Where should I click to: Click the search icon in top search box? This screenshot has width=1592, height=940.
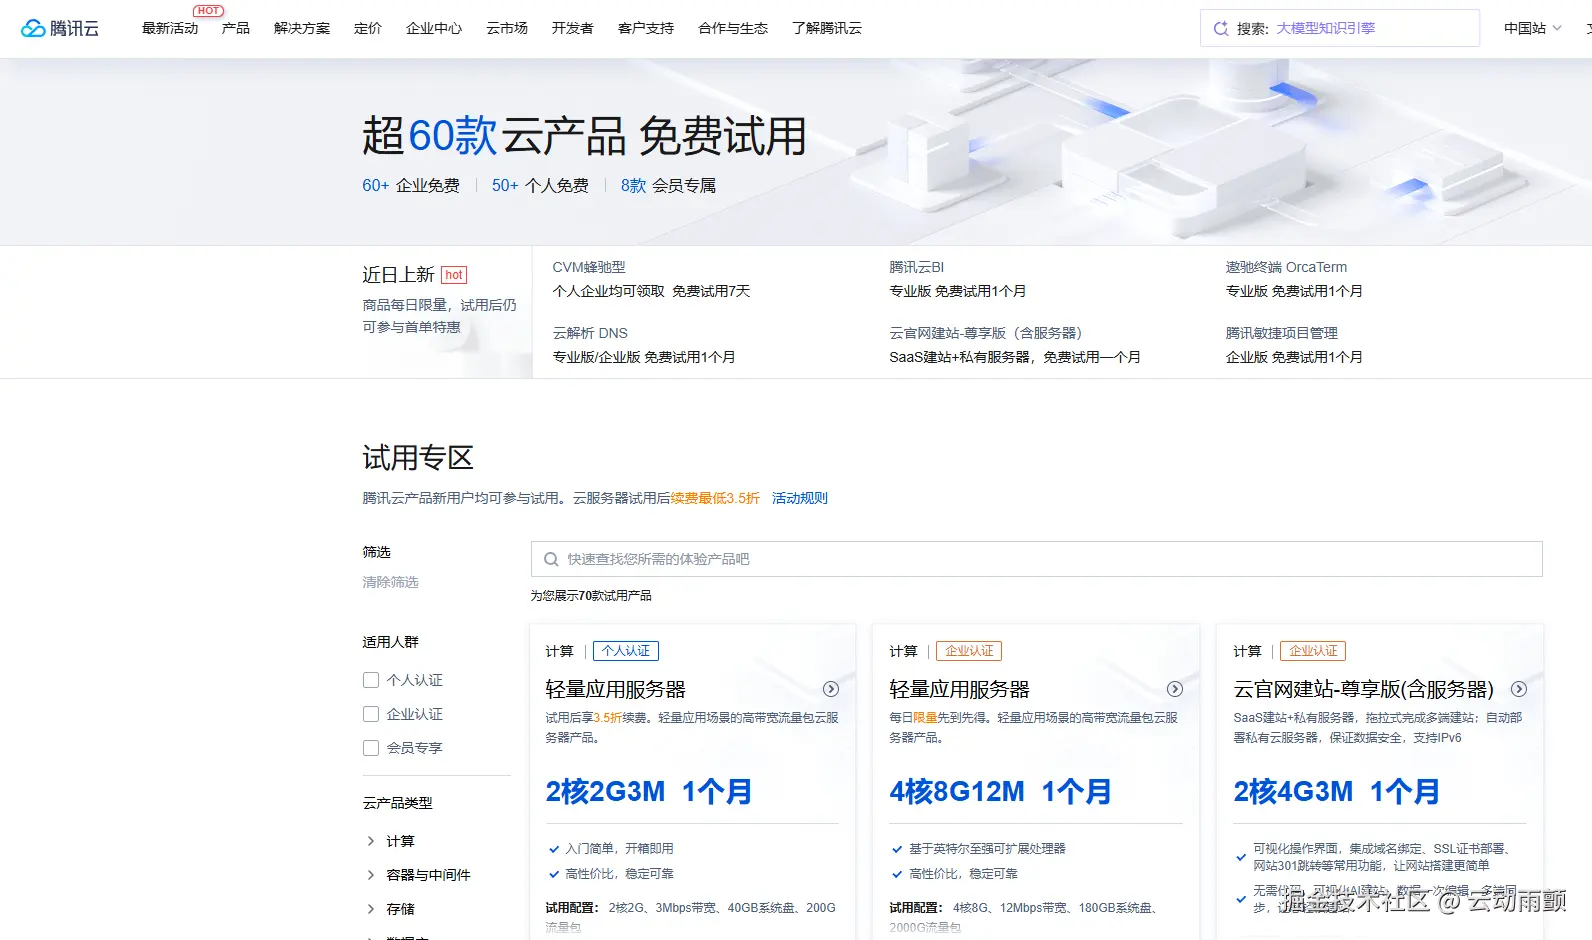[1220, 29]
